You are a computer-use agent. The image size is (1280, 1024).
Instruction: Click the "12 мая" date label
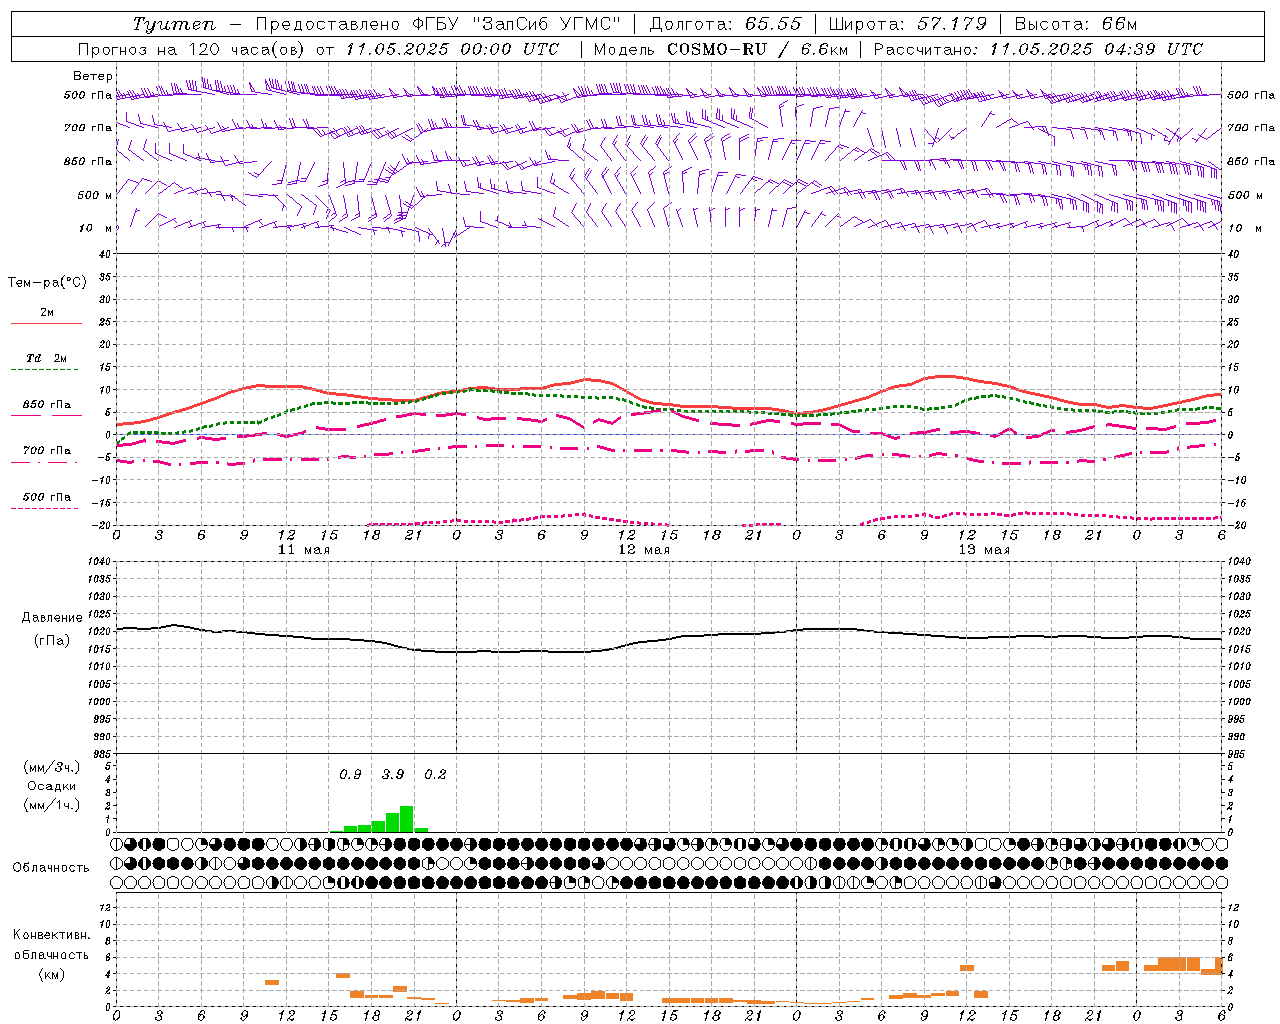click(644, 550)
